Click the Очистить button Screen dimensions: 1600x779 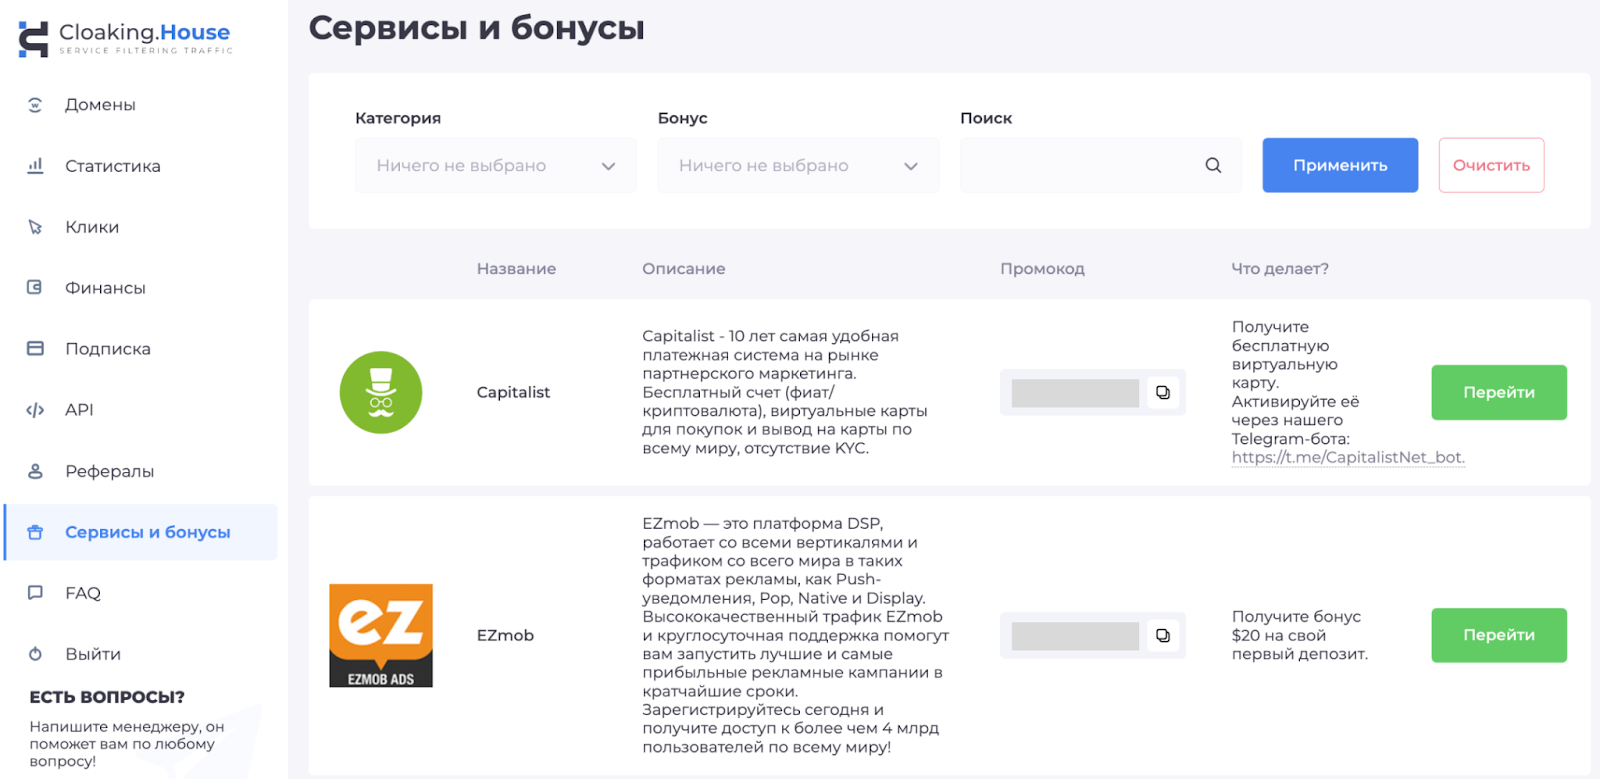[1491, 165]
